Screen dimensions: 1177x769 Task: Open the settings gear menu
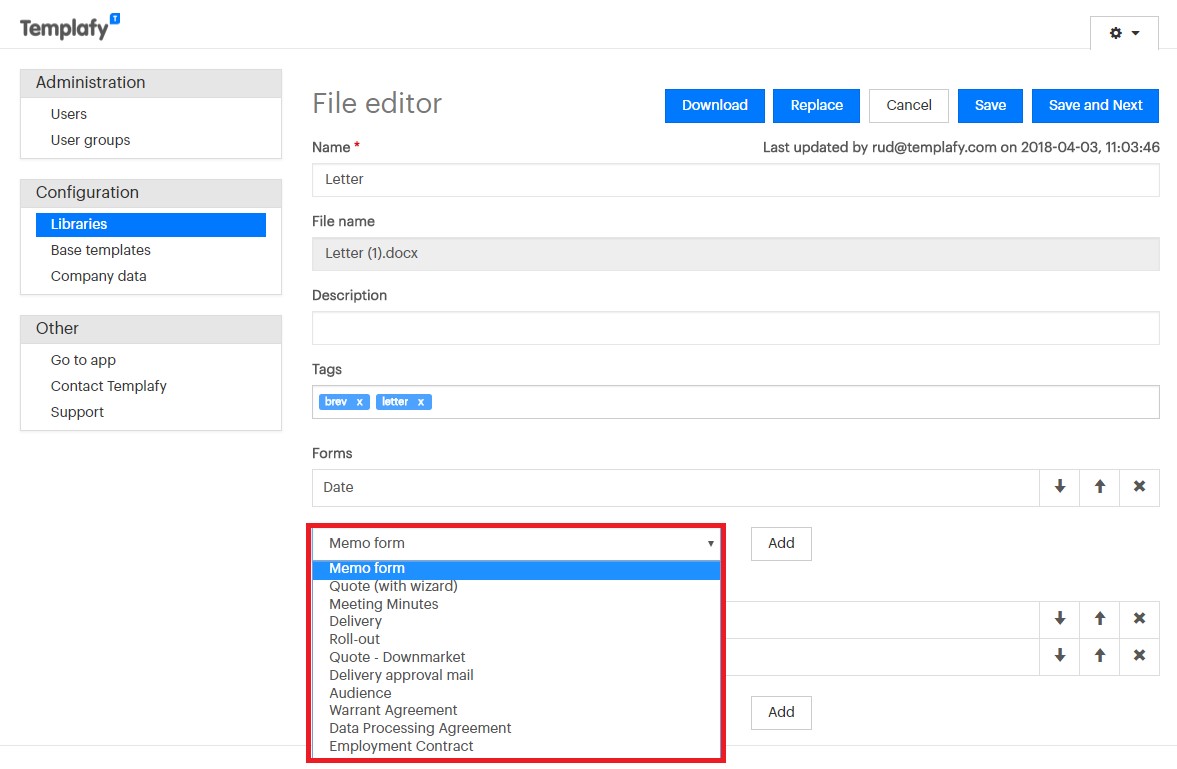[1124, 33]
